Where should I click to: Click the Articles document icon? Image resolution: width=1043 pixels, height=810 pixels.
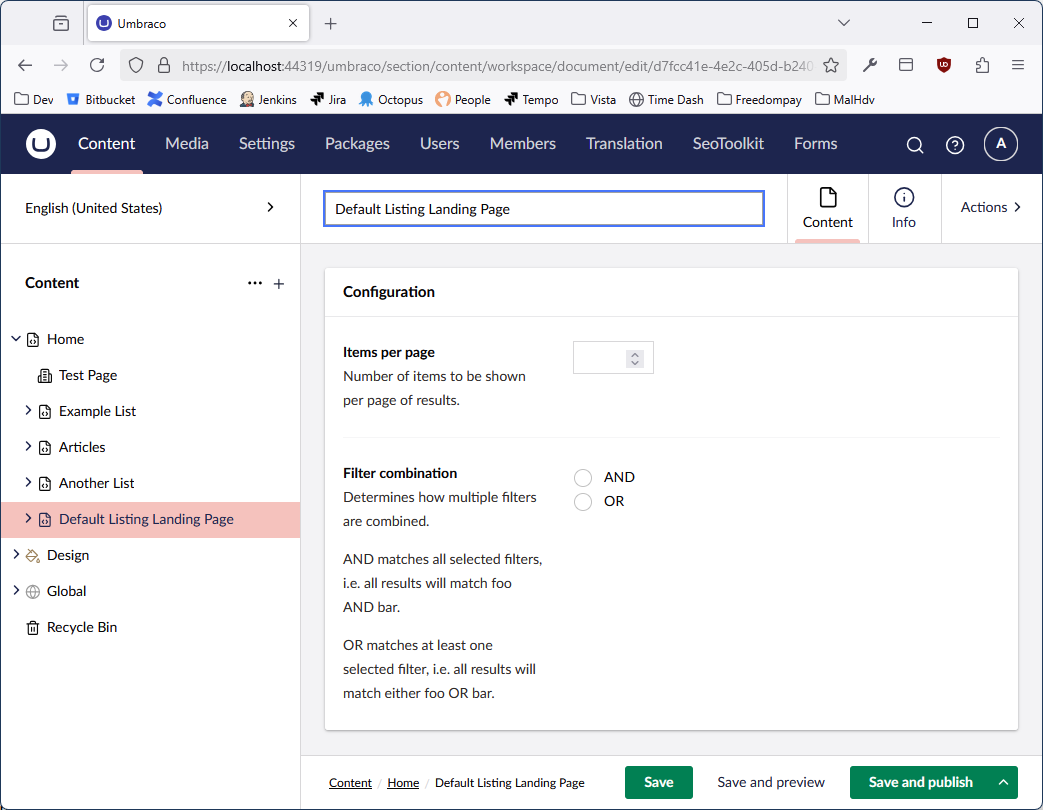tap(45, 448)
